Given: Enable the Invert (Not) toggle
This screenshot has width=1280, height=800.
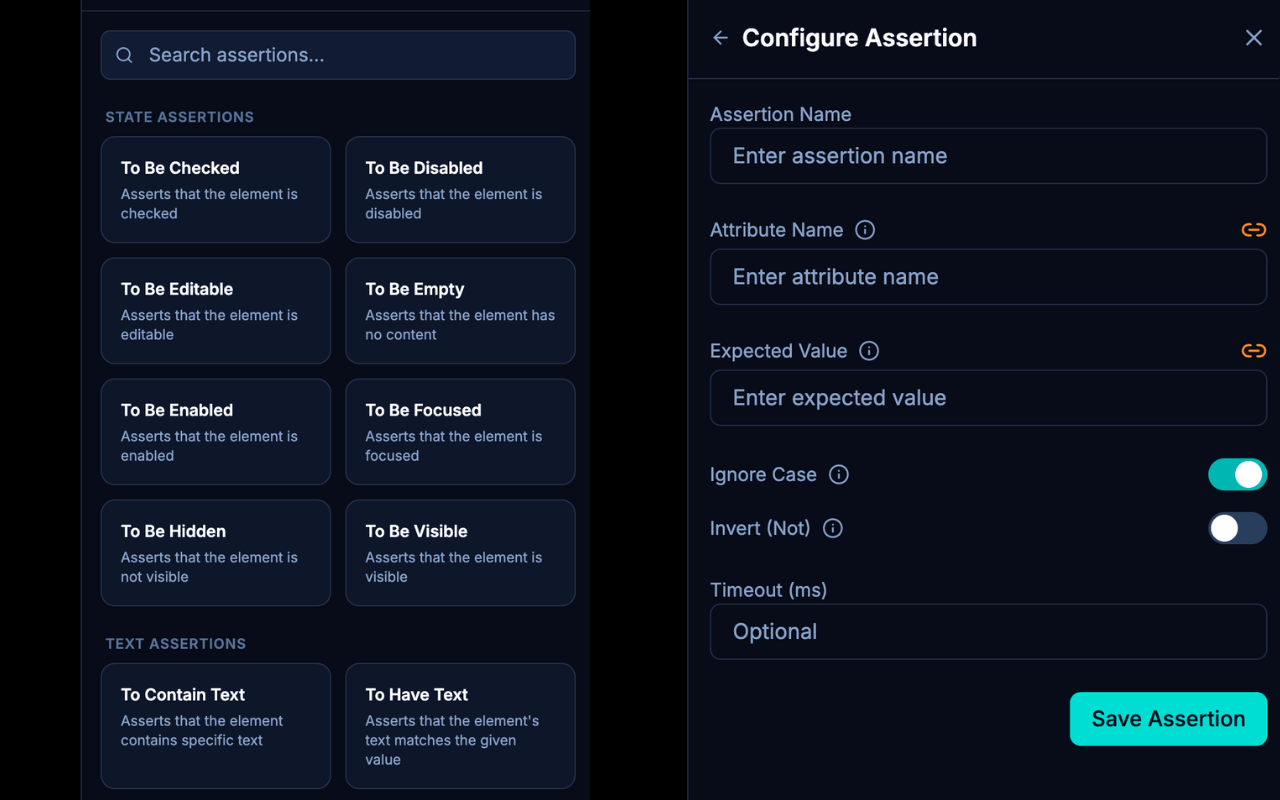Looking at the screenshot, I should pos(1237,529).
